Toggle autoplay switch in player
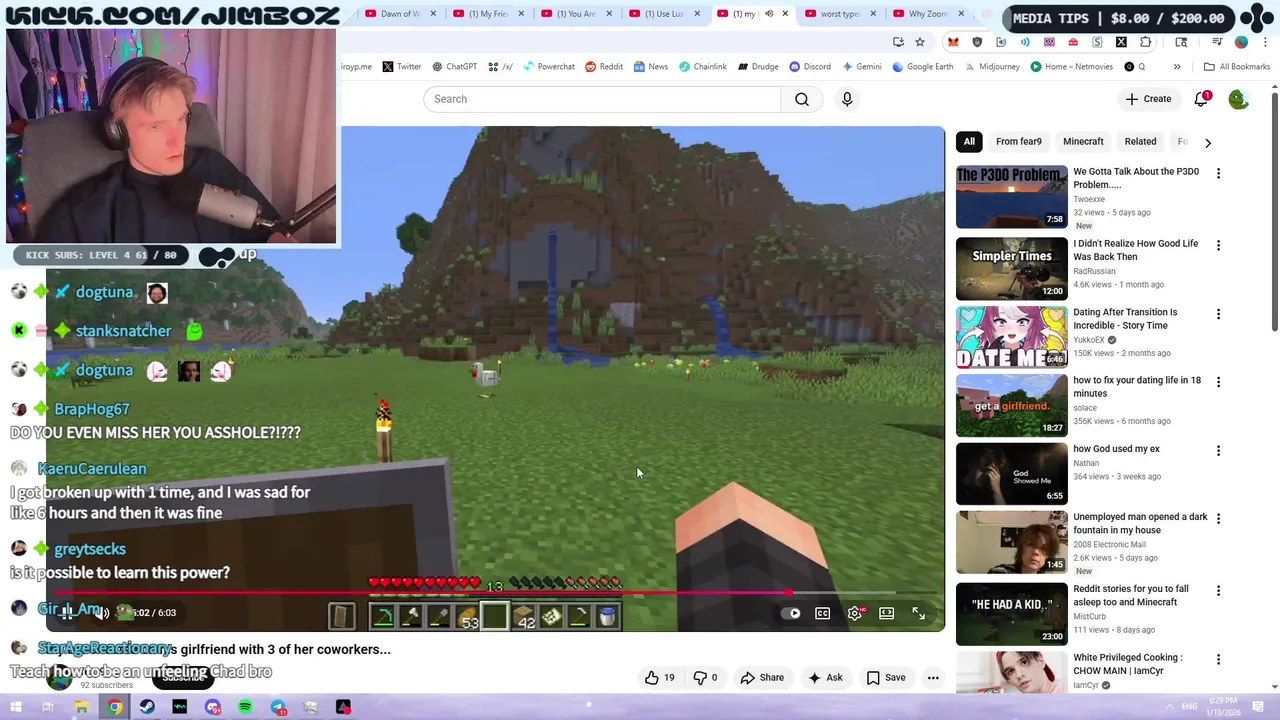The image size is (1280, 720). [x=792, y=613]
